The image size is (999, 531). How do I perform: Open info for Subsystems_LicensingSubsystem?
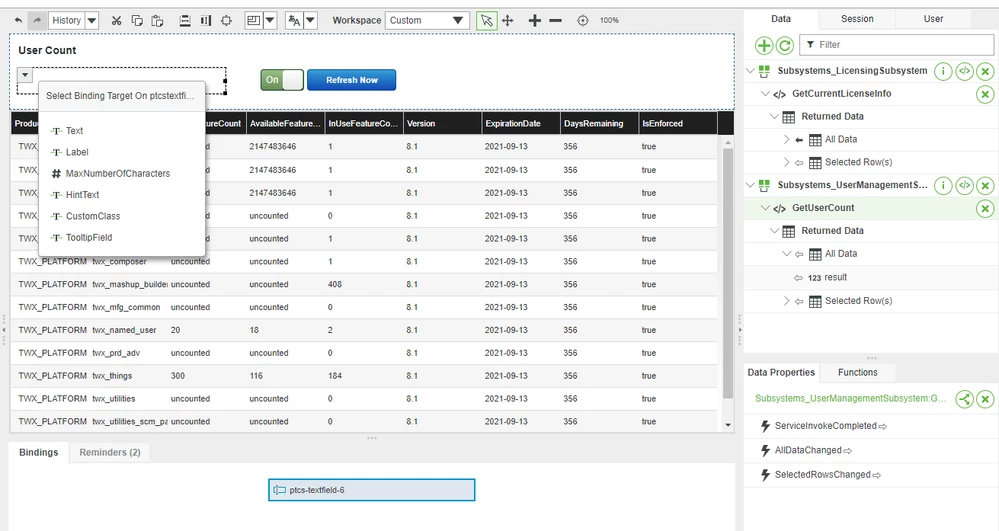943,71
